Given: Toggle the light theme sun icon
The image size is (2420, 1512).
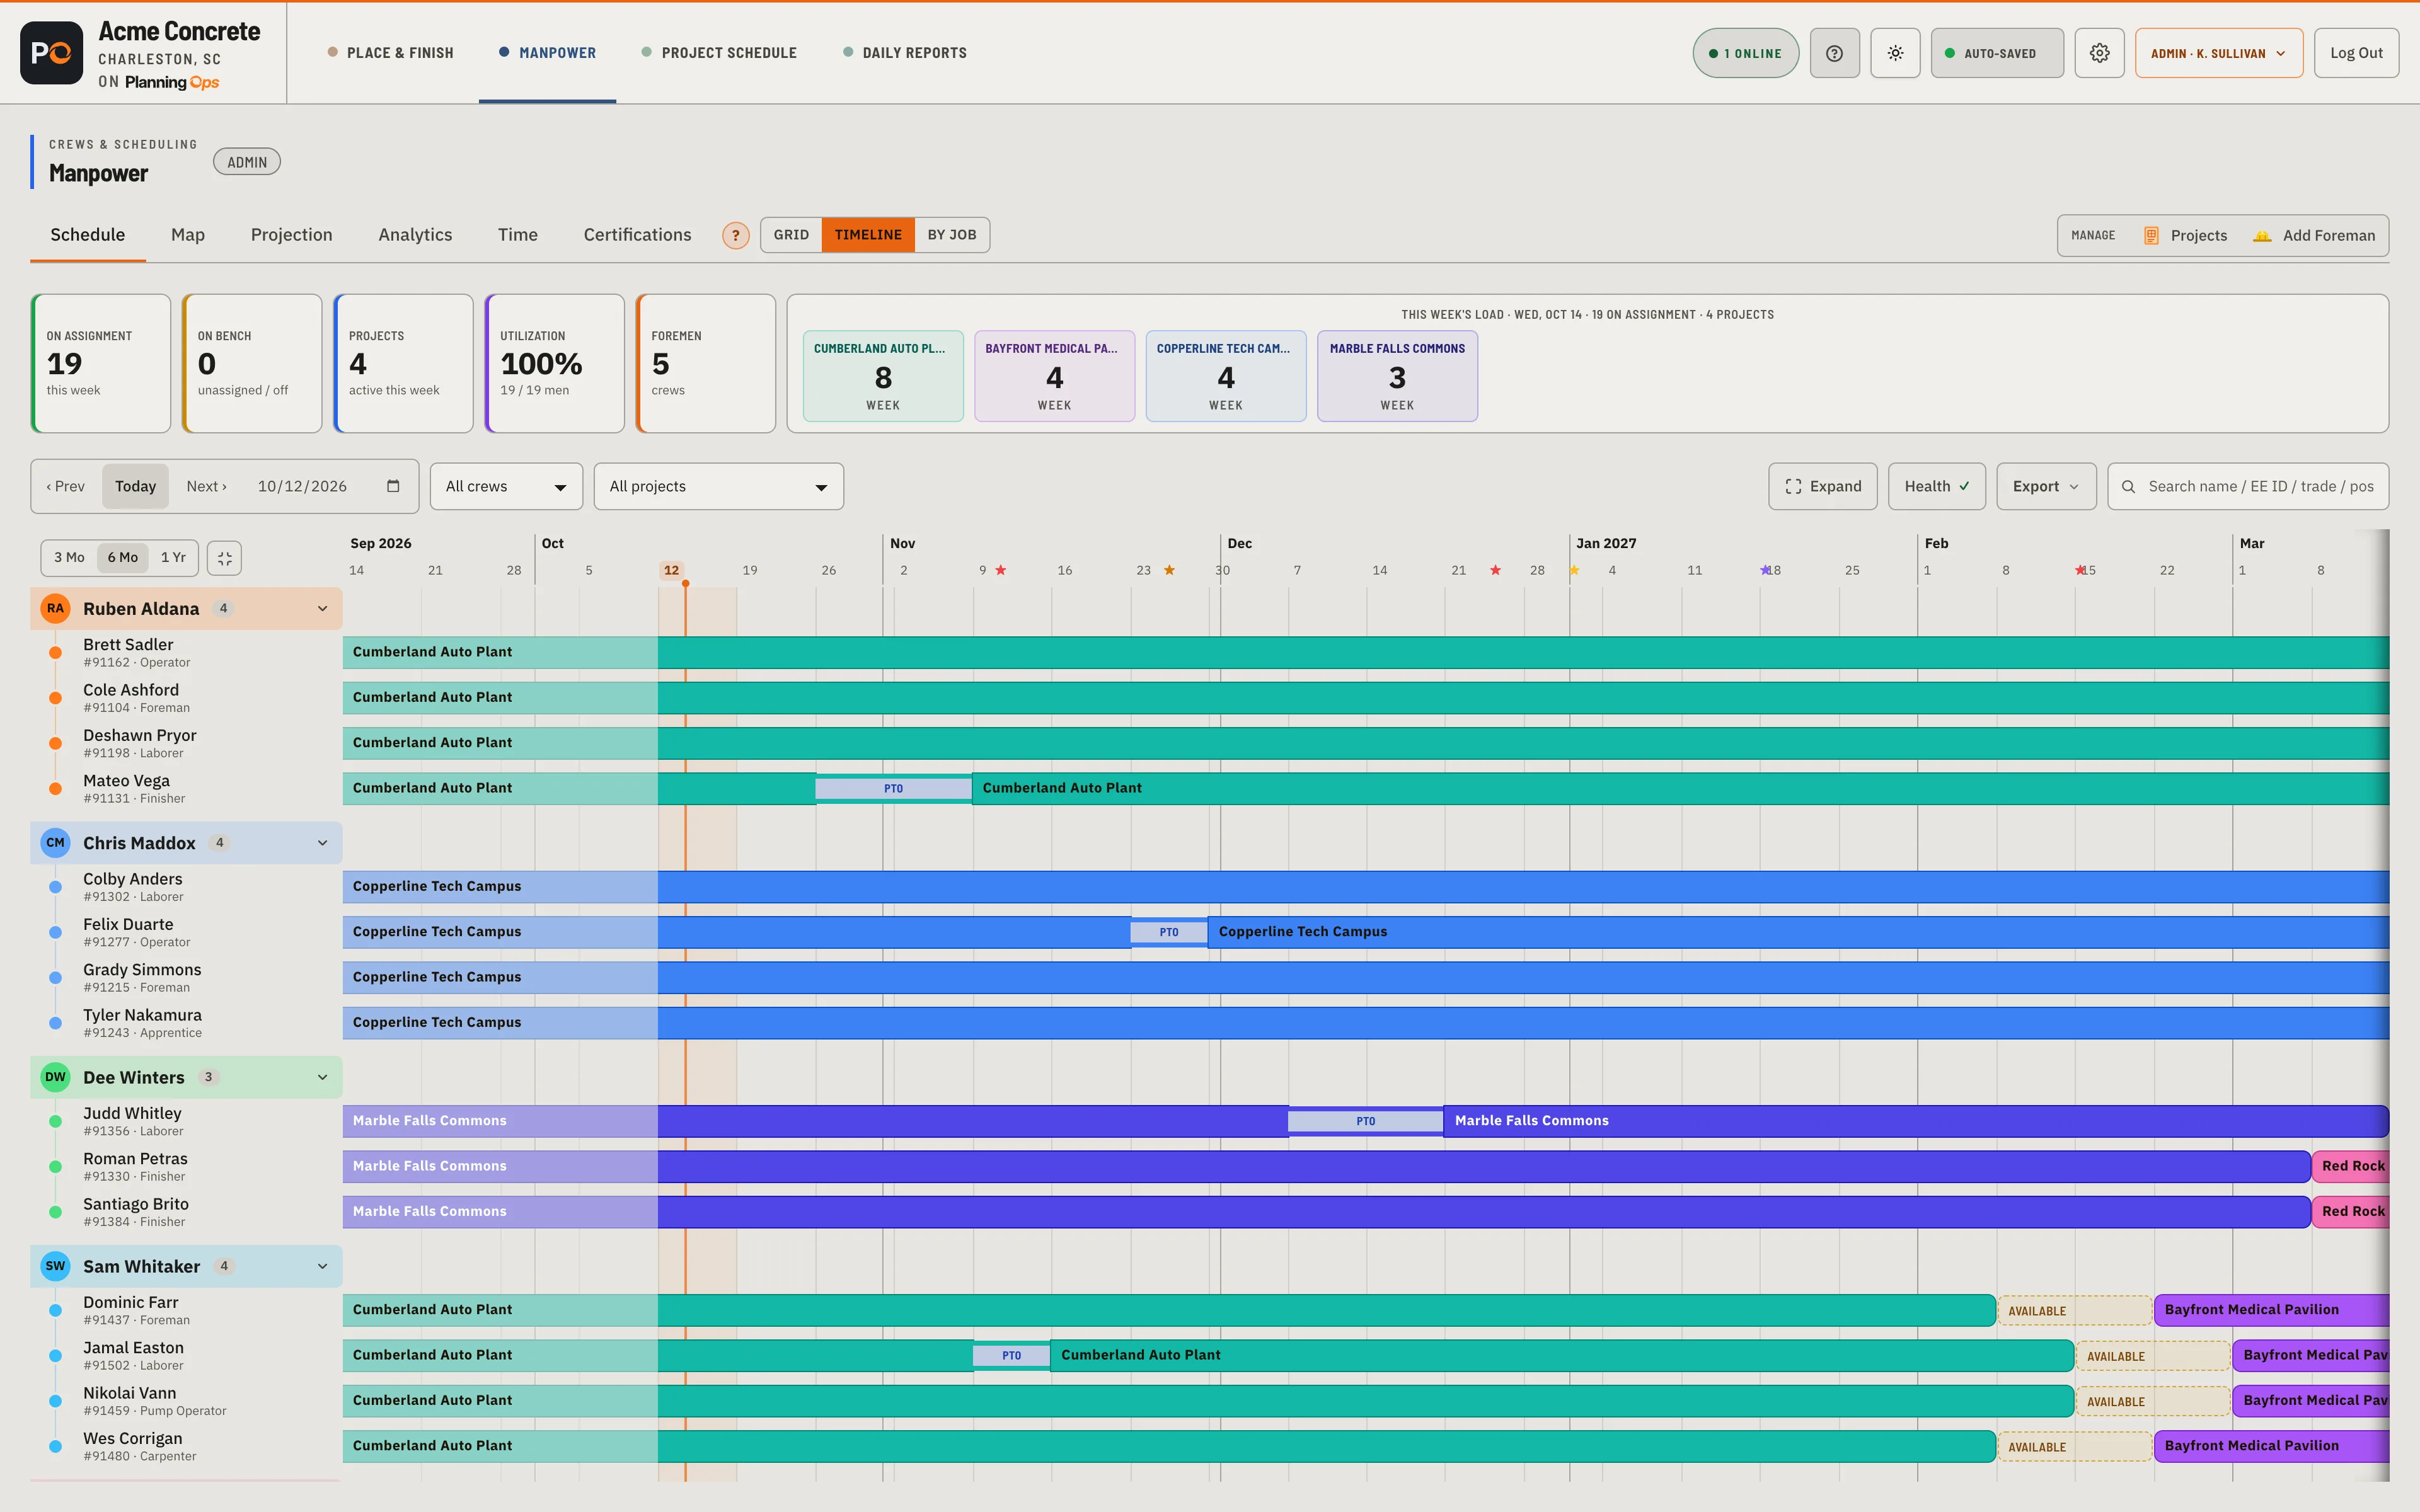Looking at the screenshot, I should coord(1895,53).
